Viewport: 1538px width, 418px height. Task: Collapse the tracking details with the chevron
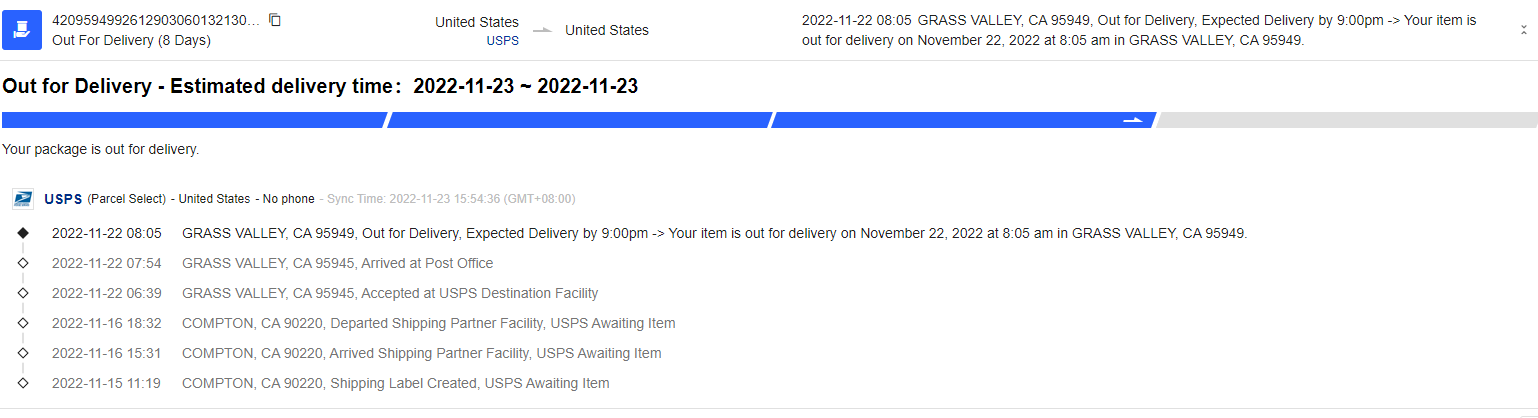1523,30
